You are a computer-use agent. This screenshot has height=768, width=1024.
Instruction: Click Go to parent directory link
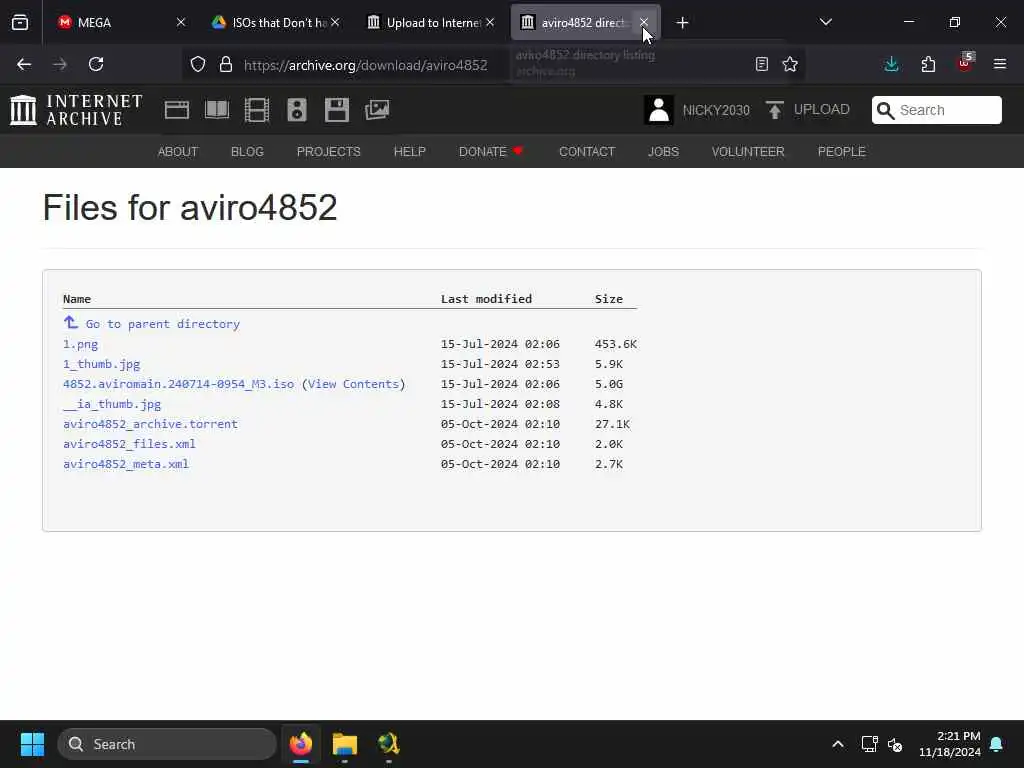point(163,324)
